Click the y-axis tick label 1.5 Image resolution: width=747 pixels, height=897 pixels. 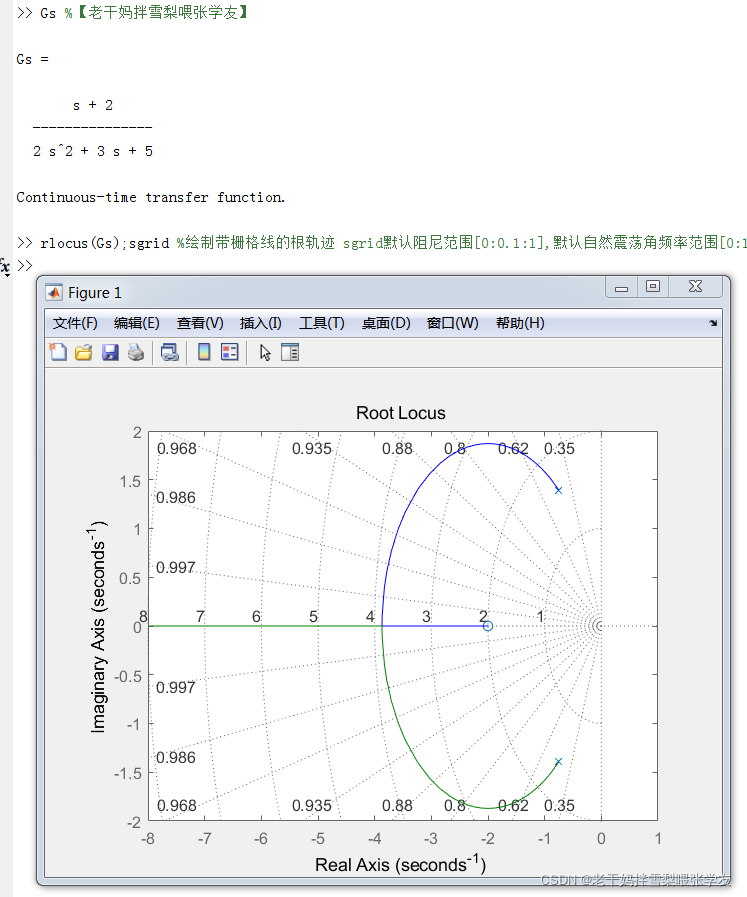[130, 481]
